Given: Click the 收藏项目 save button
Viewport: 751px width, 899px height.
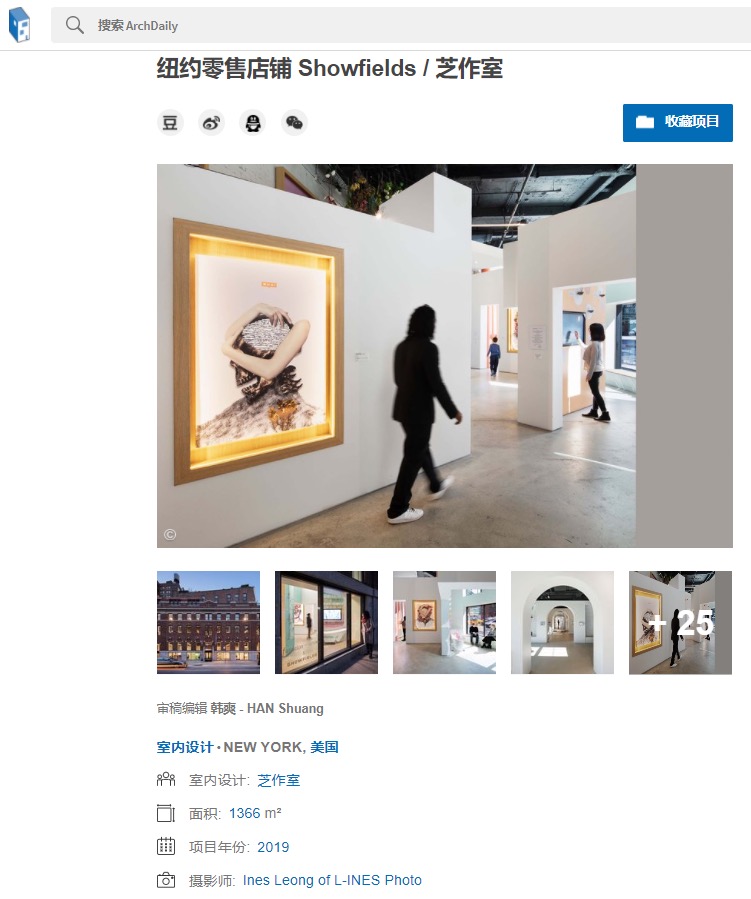Looking at the screenshot, I should 678,123.
